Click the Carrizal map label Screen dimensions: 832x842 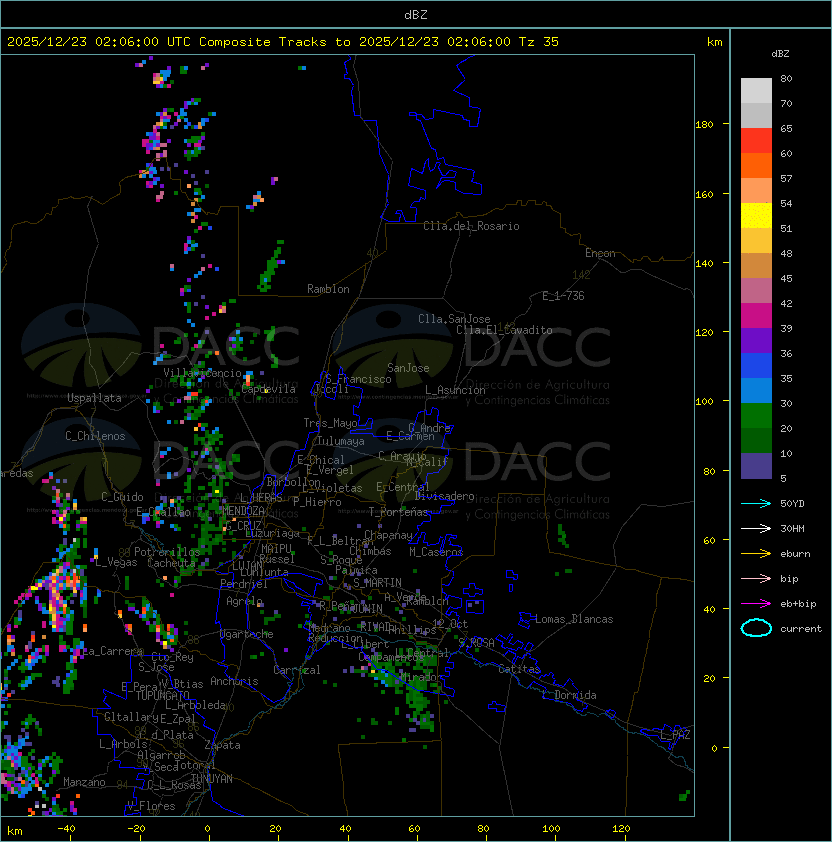click(297, 670)
